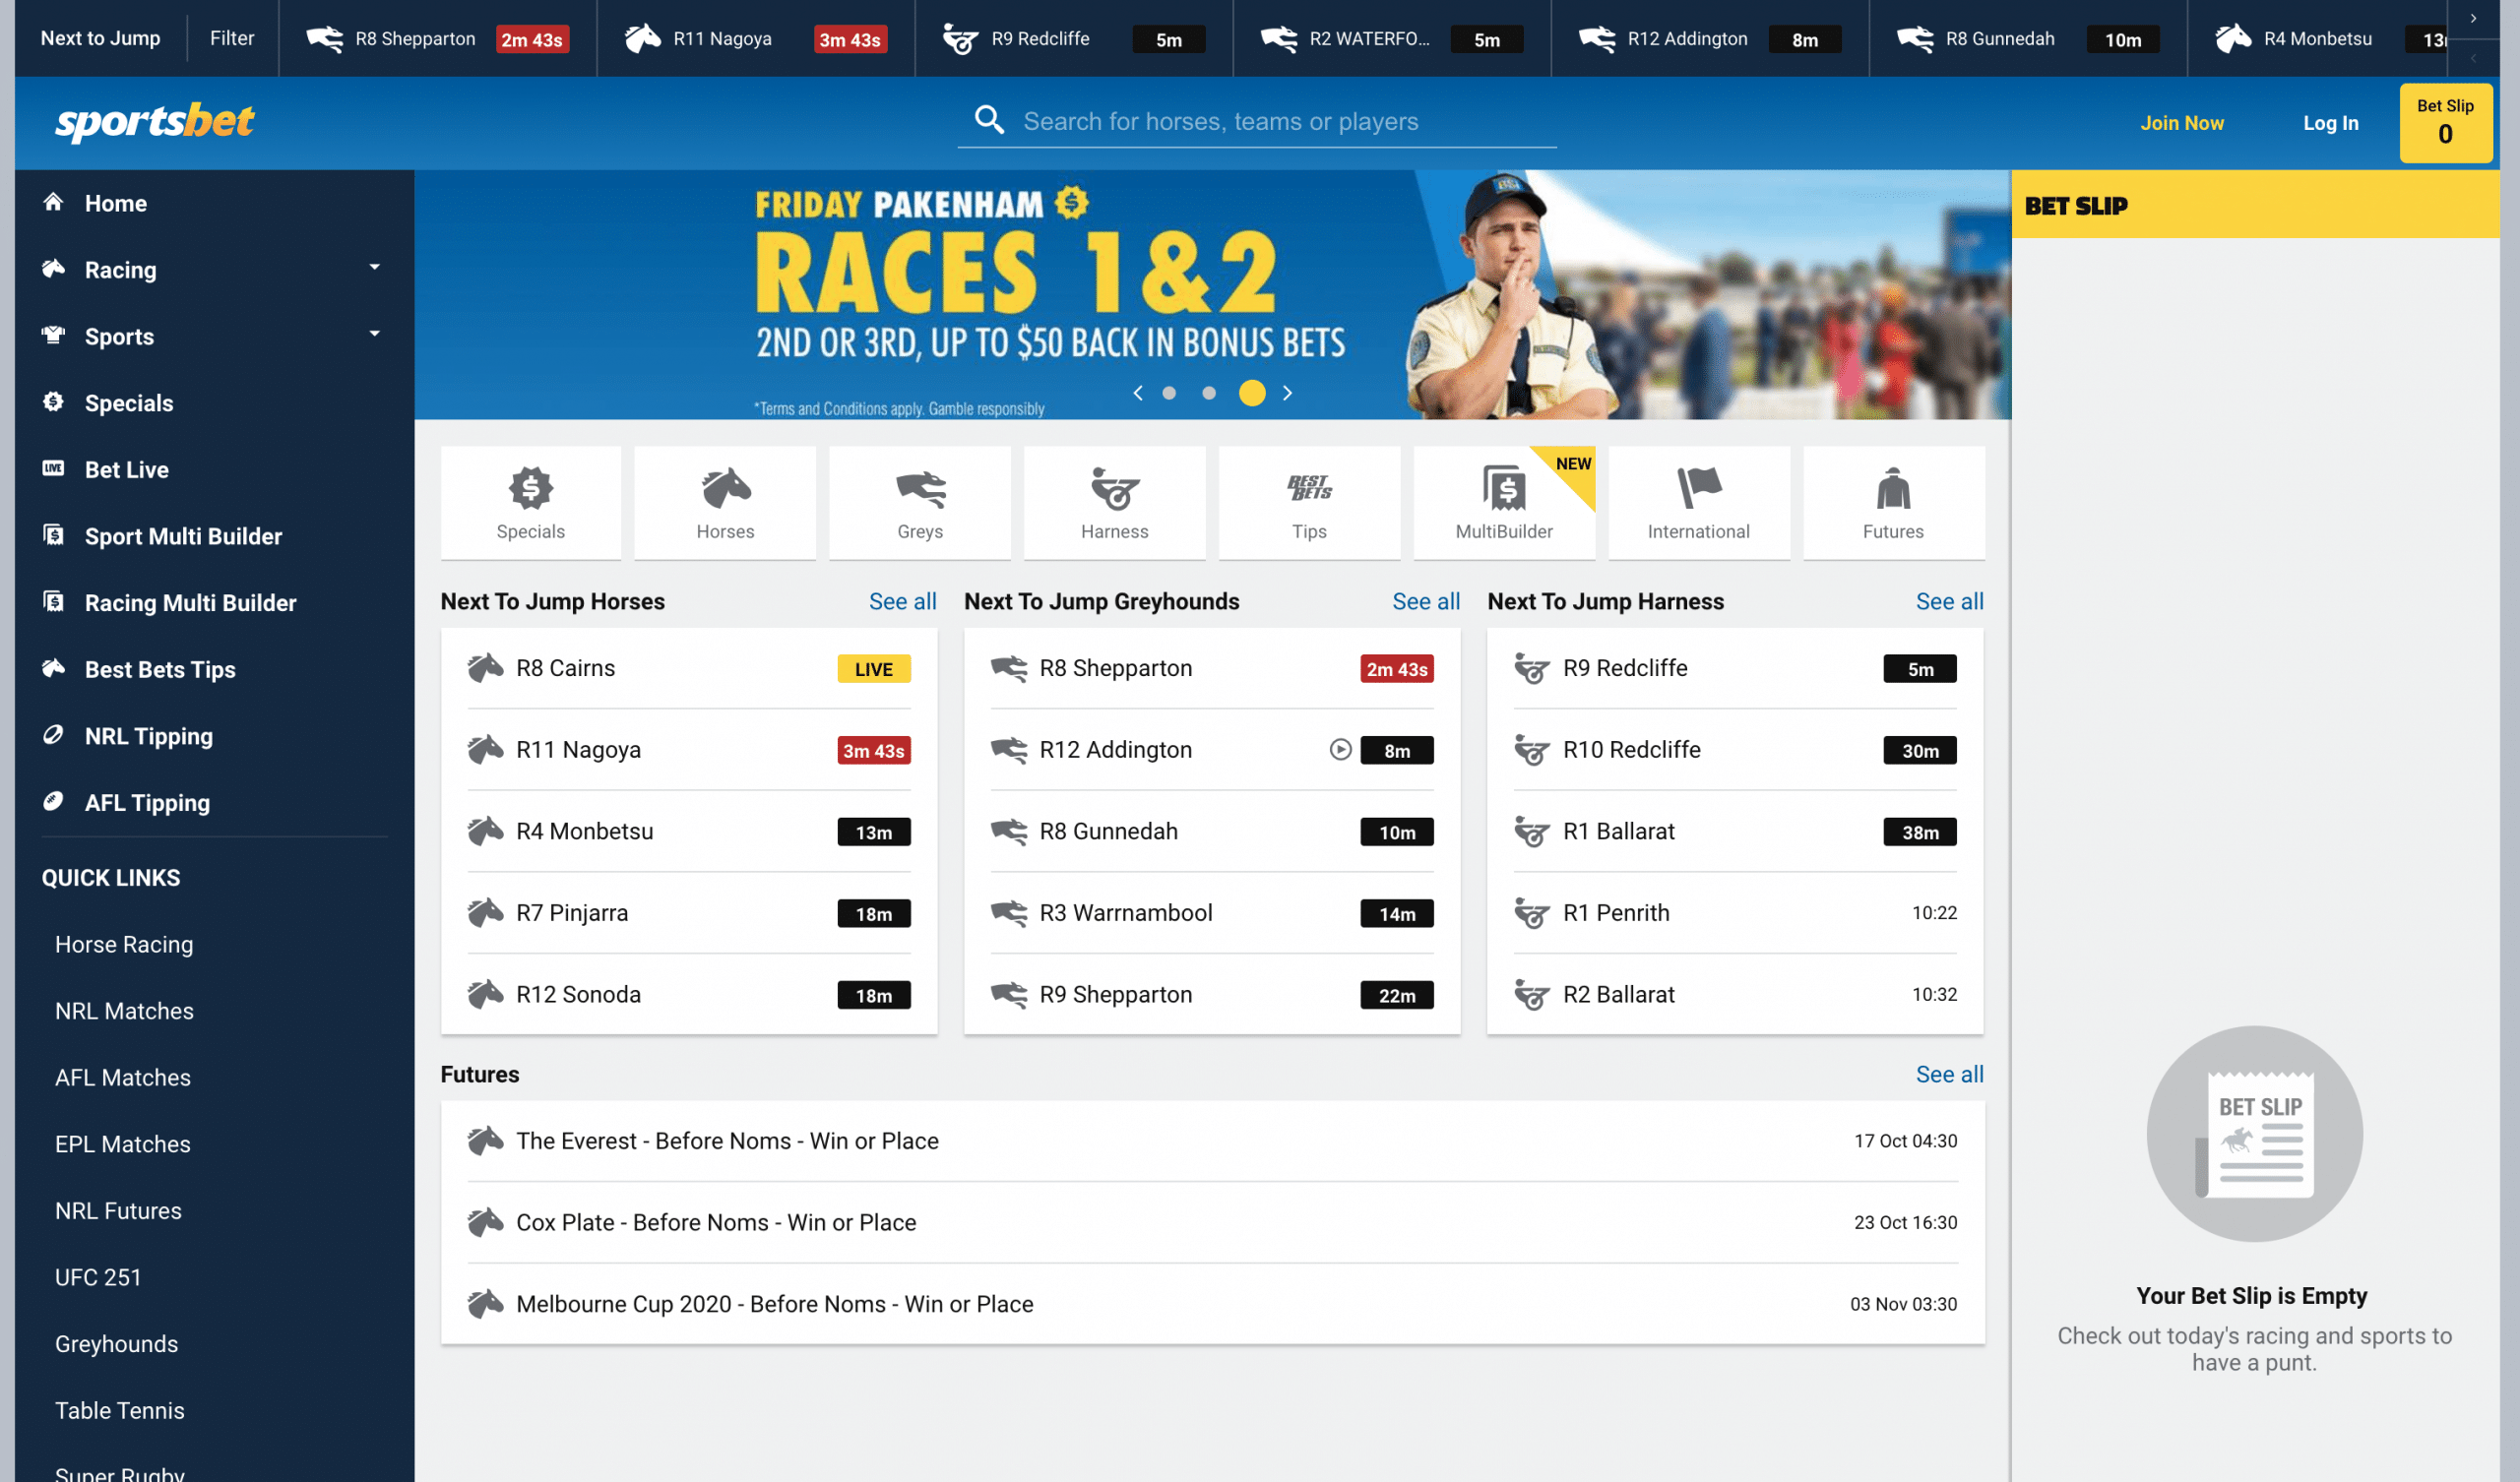Open R3 Warrnambool greyhound race
2520x1482 pixels.
tap(1211, 912)
